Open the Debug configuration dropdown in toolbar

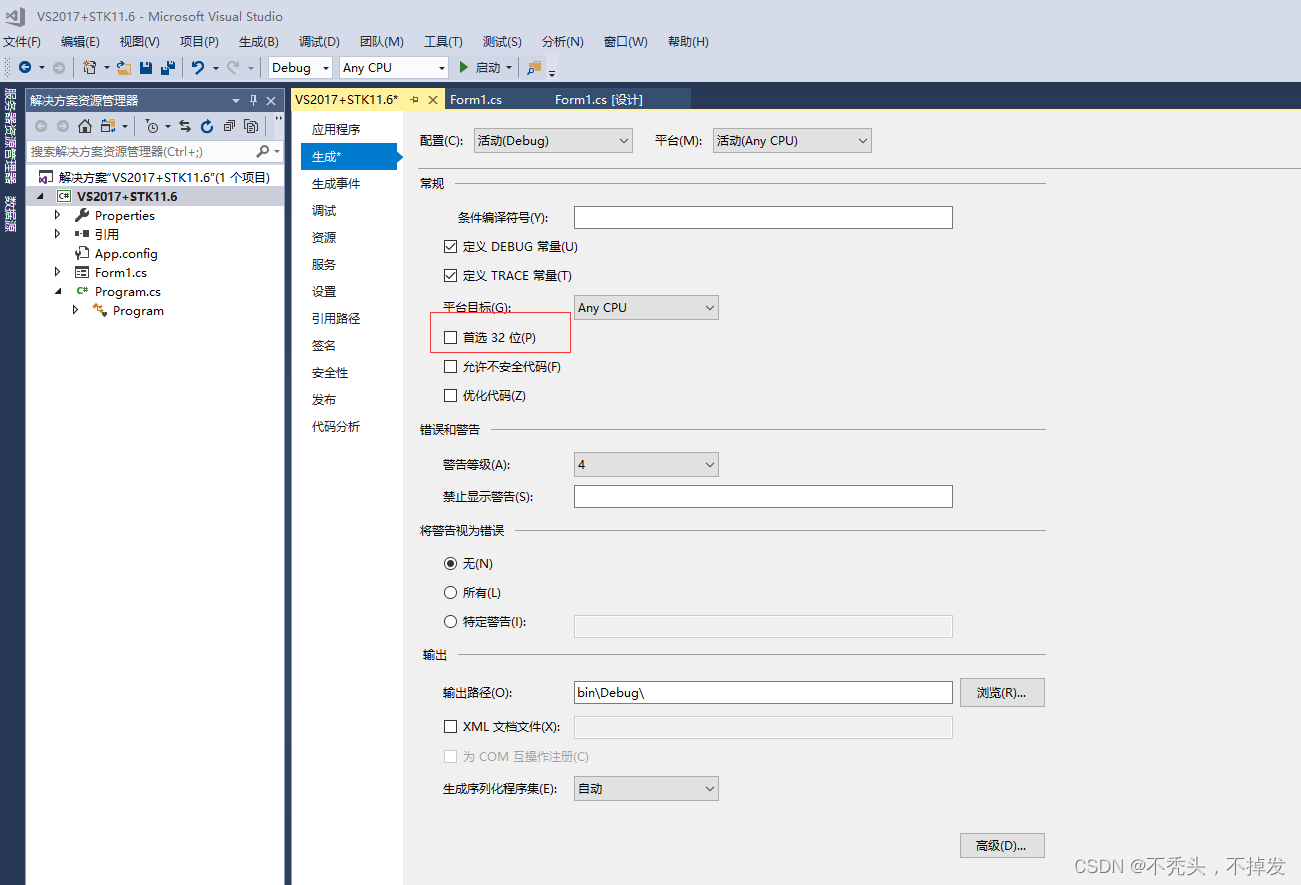[300, 68]
